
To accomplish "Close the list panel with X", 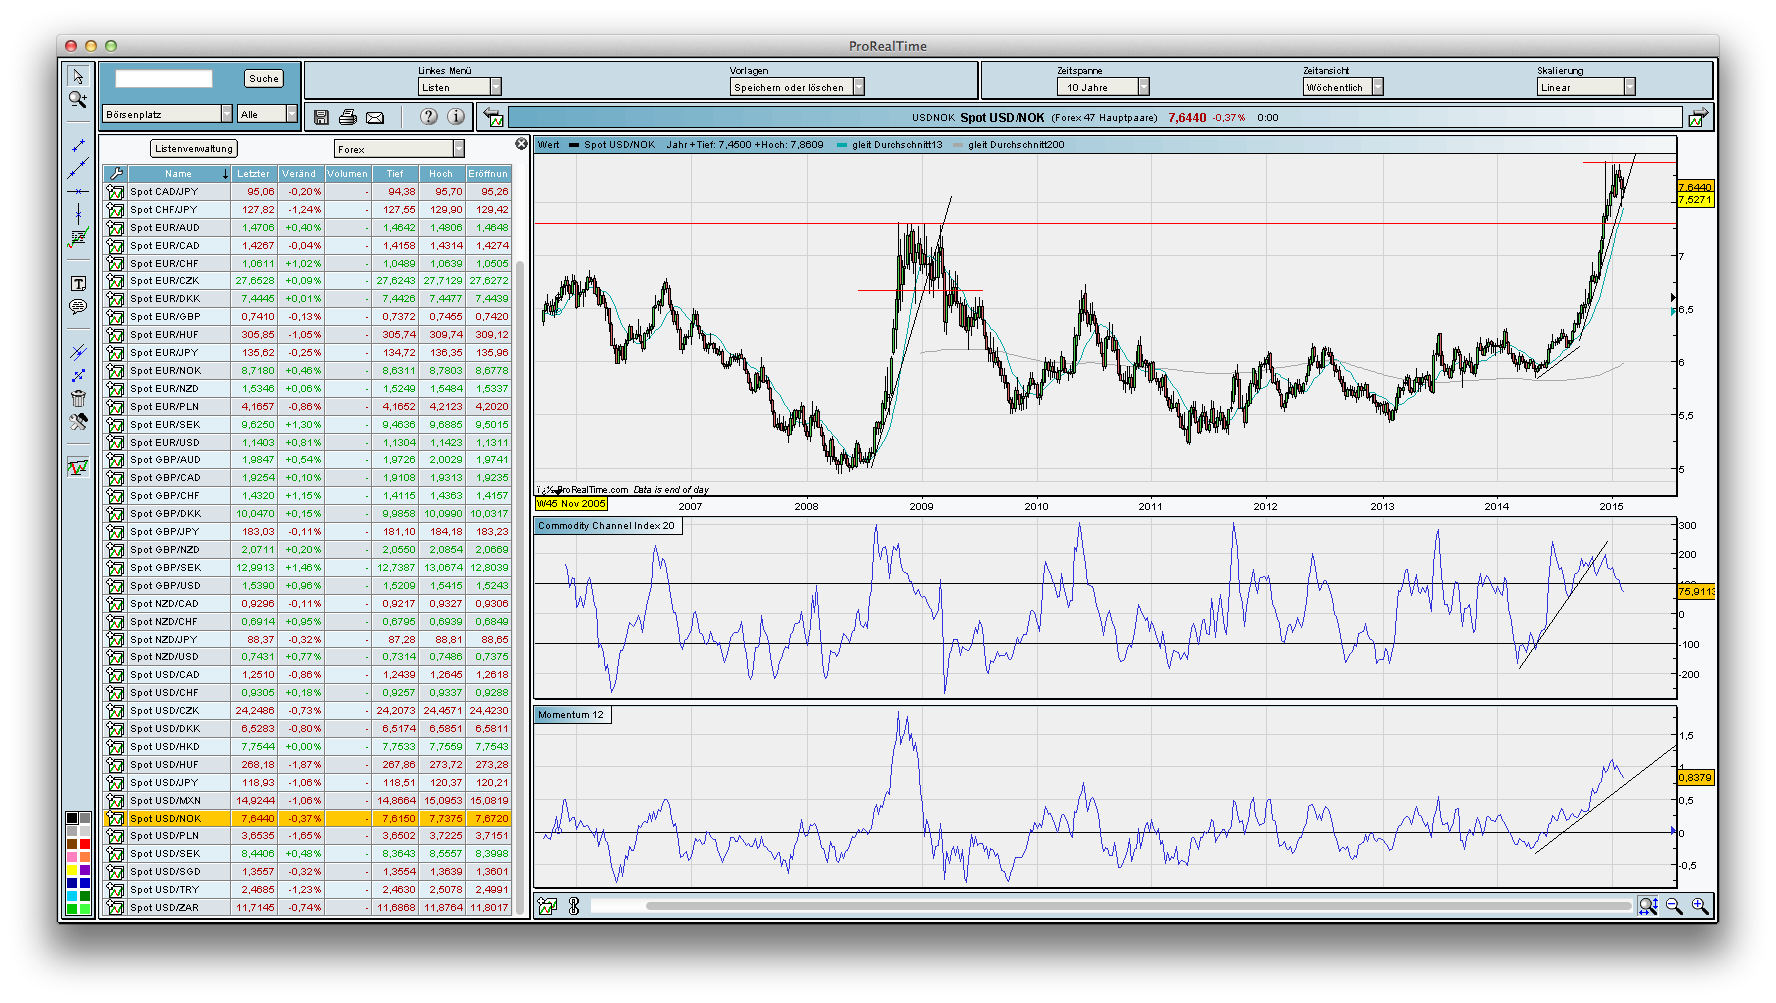I will coord(521,144).
